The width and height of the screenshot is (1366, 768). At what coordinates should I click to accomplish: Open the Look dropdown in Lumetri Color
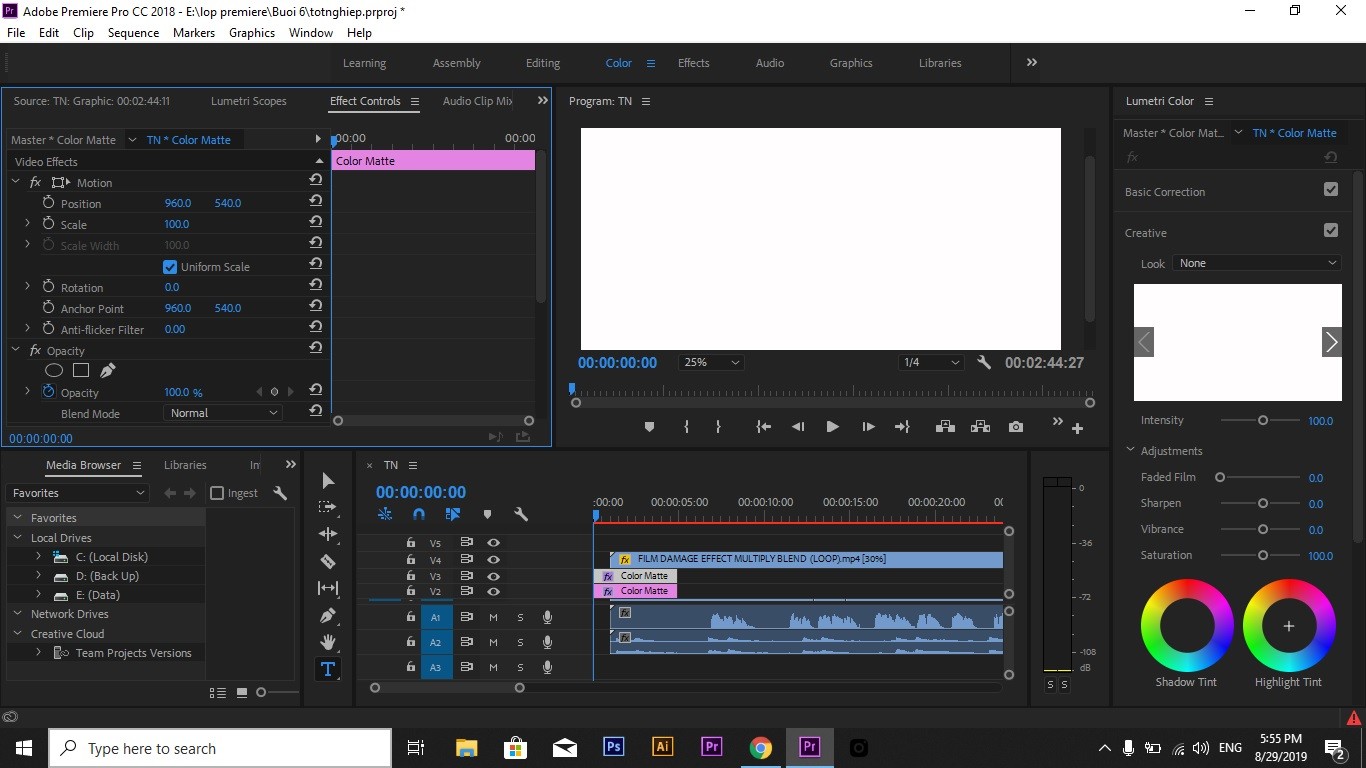(1258, 263)
